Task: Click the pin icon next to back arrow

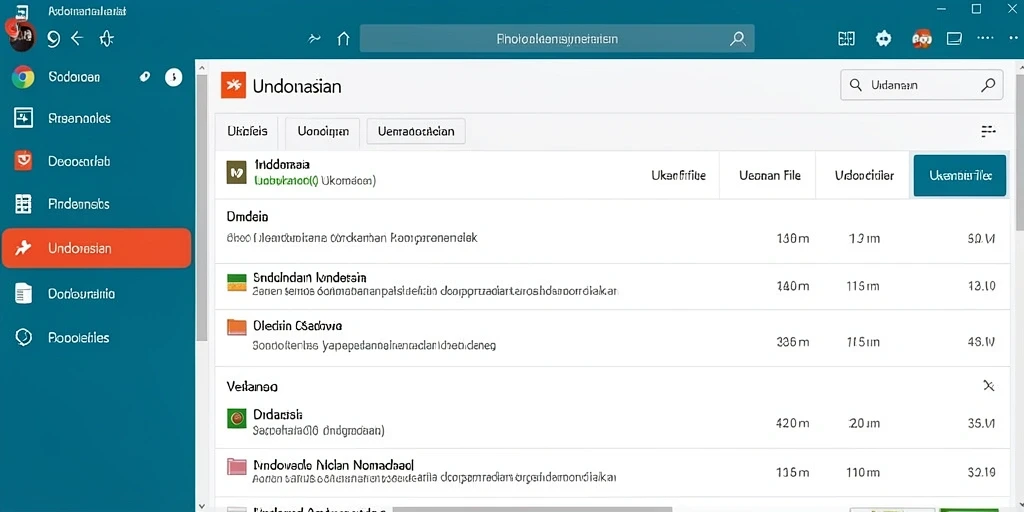Action: 106,39
